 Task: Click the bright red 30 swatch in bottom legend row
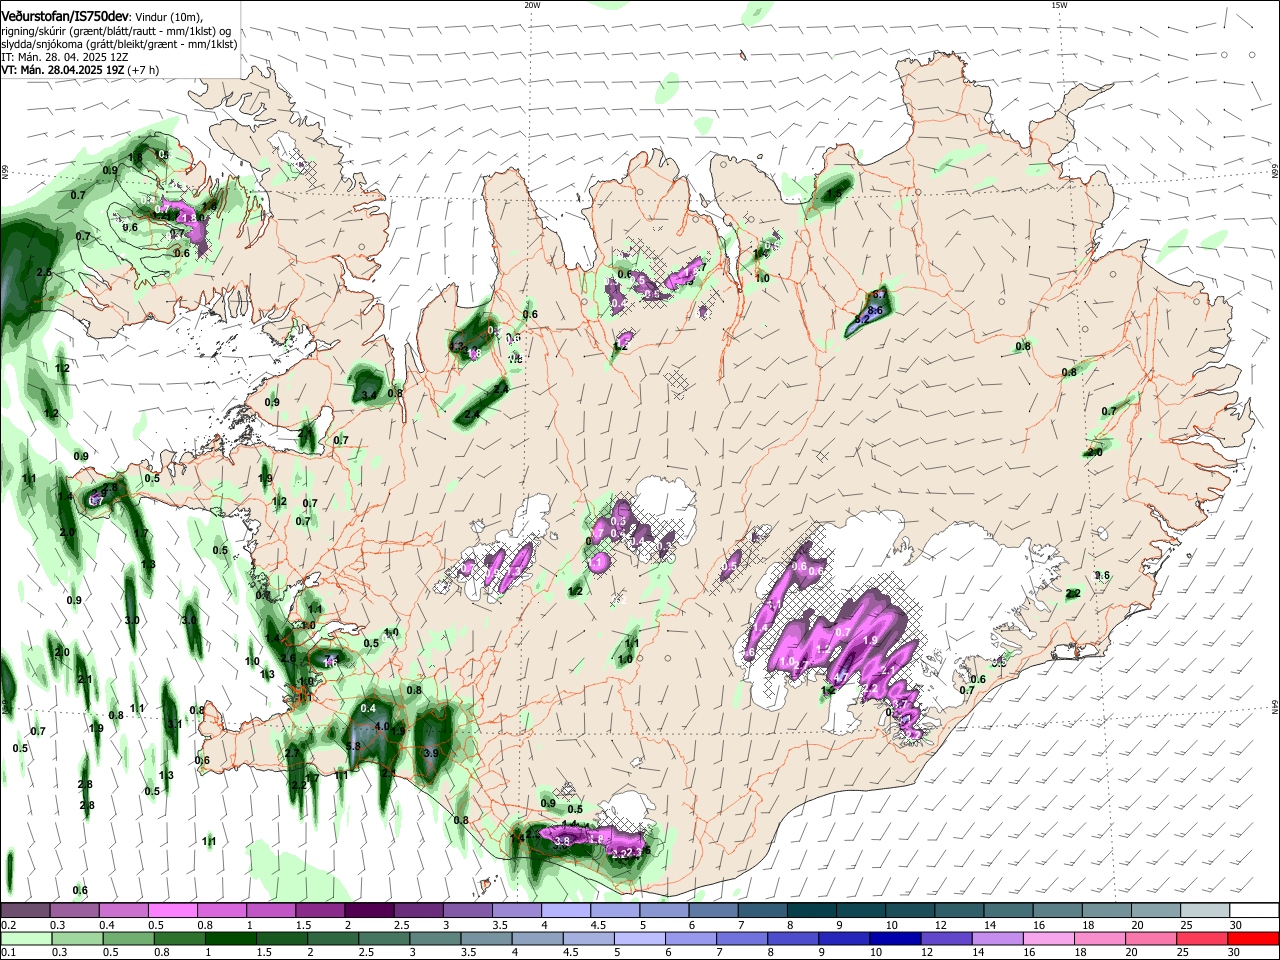click(1253, 938)
